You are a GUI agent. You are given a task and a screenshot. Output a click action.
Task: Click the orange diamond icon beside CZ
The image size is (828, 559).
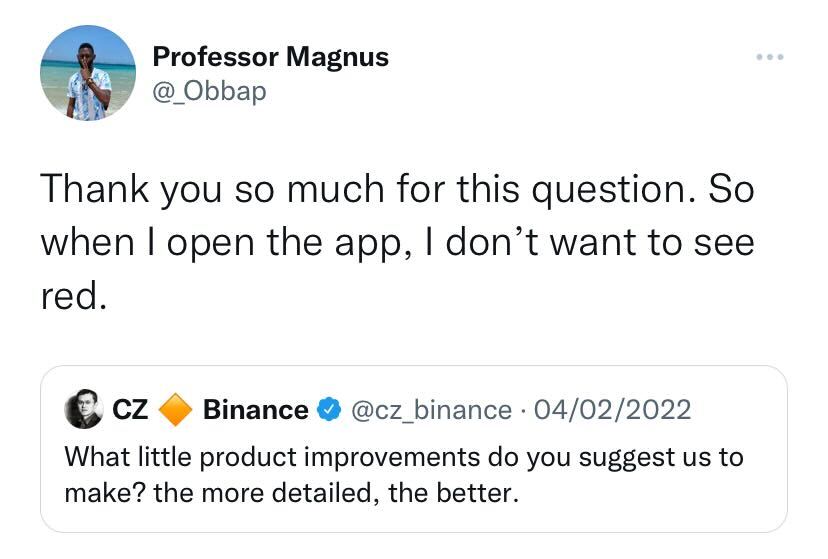coord(176,409)
